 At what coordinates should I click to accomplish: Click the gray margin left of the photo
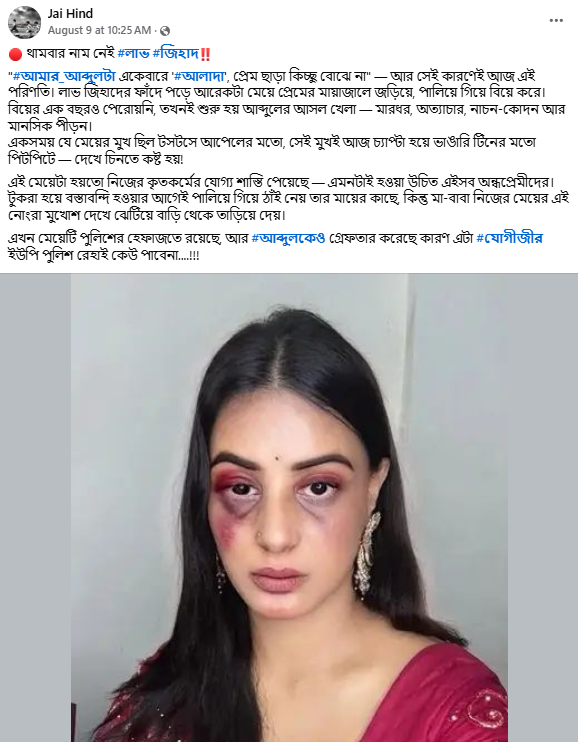[x=36, y=508]
